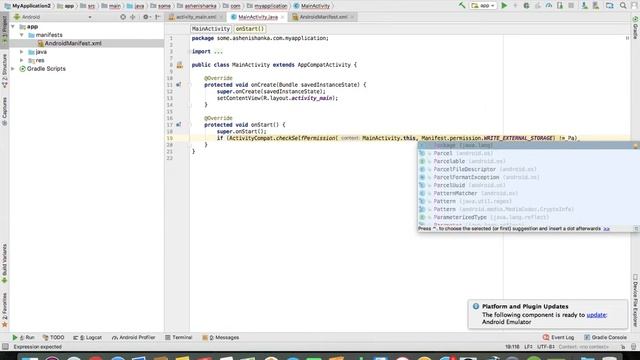Click override gutter icon beside onStart
Viewport: 640px width, 360px height.
178,125
